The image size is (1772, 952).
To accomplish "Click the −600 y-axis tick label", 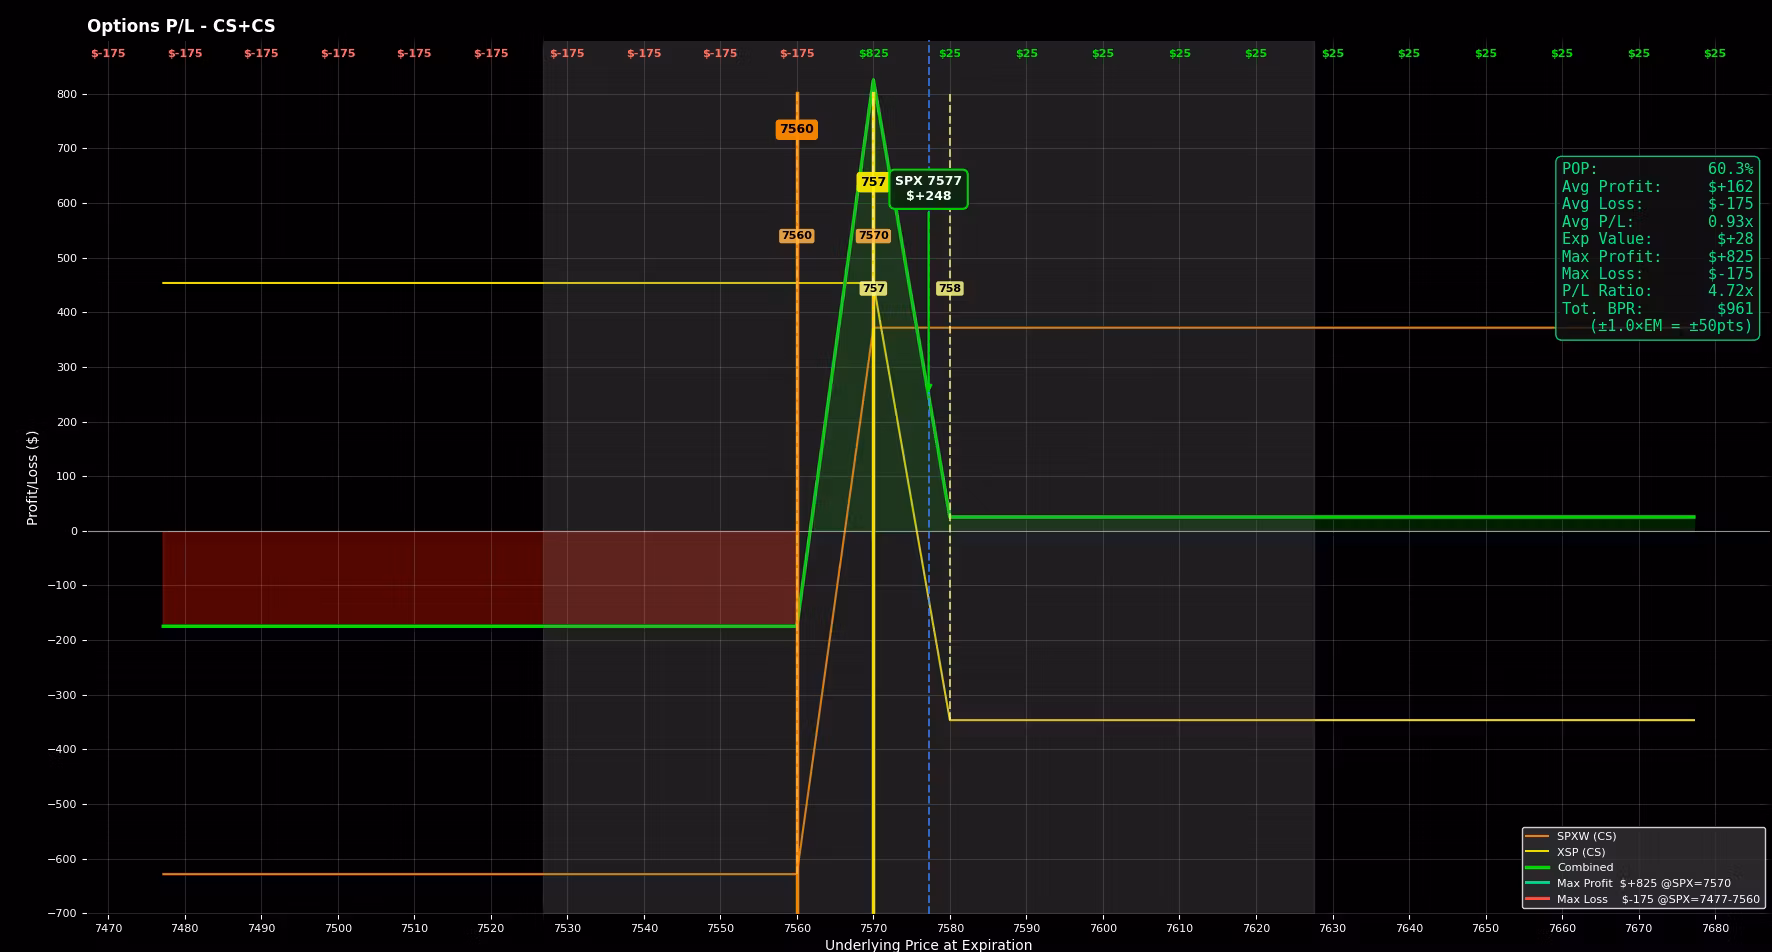I will (61, 859).
